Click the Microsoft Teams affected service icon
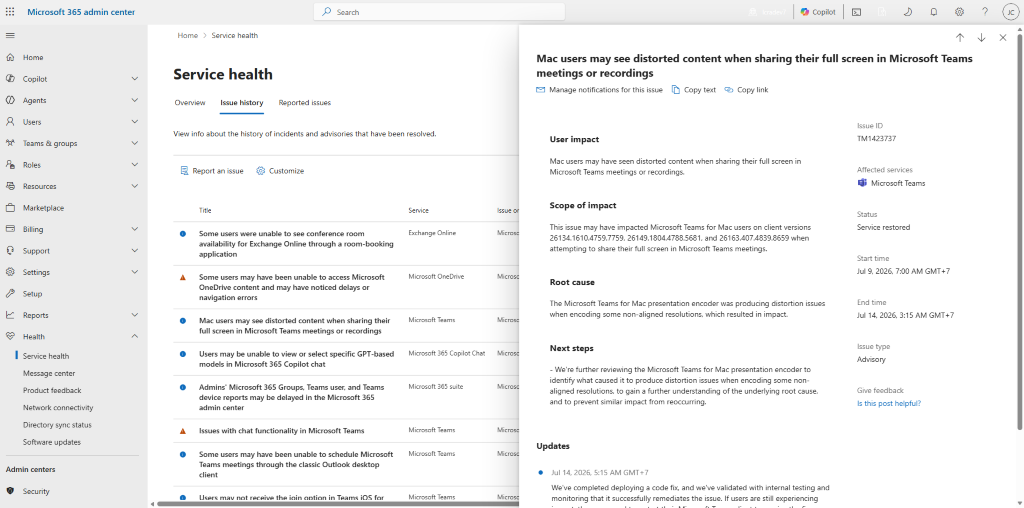Screen dimensions: 1024x508 [862, 183]
